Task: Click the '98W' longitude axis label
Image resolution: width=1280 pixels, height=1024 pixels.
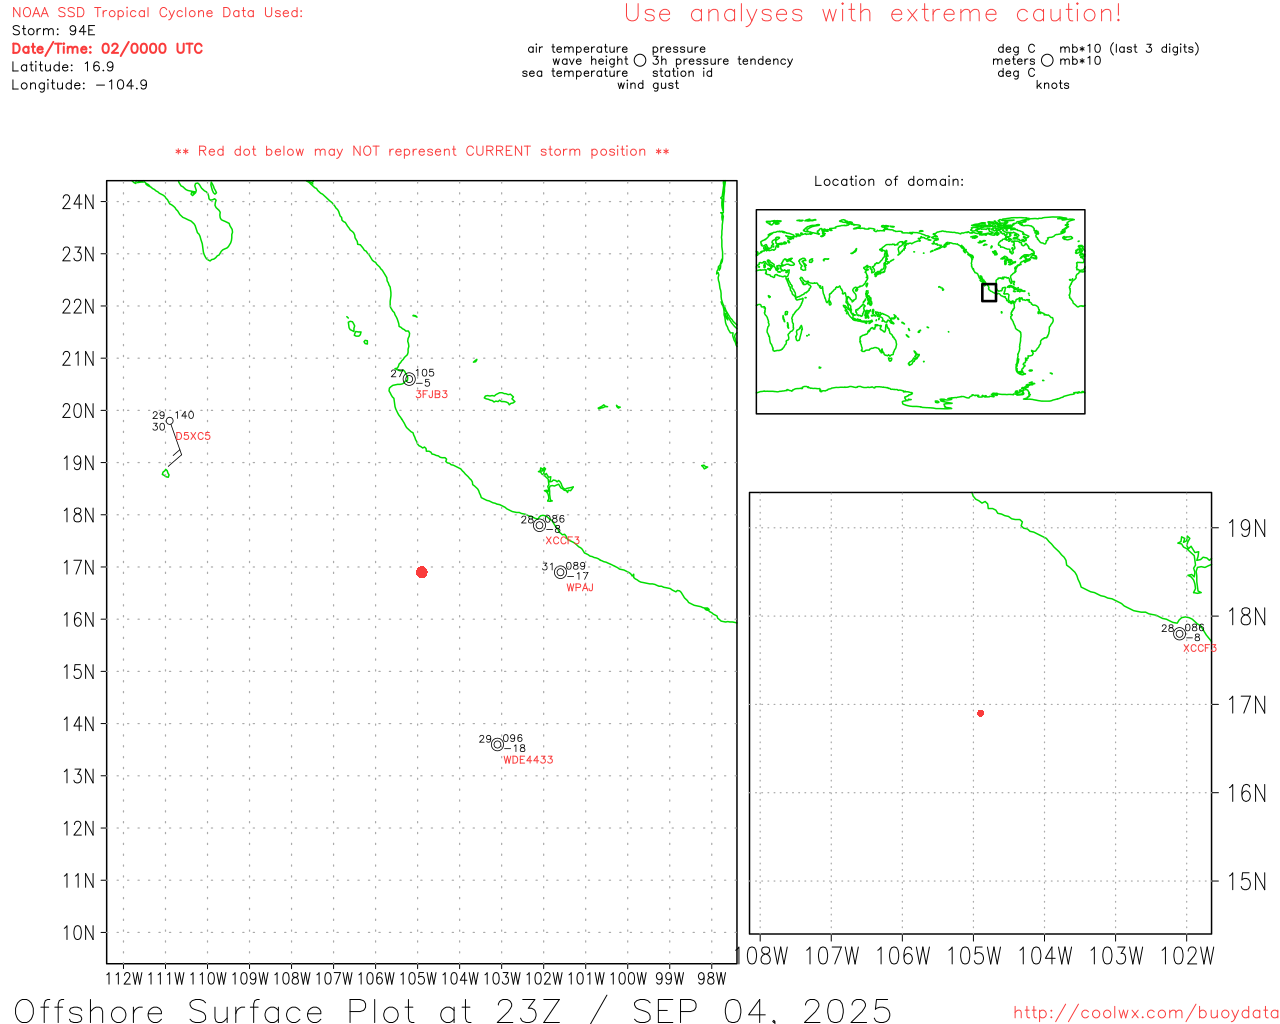Action: click(711, 978)
